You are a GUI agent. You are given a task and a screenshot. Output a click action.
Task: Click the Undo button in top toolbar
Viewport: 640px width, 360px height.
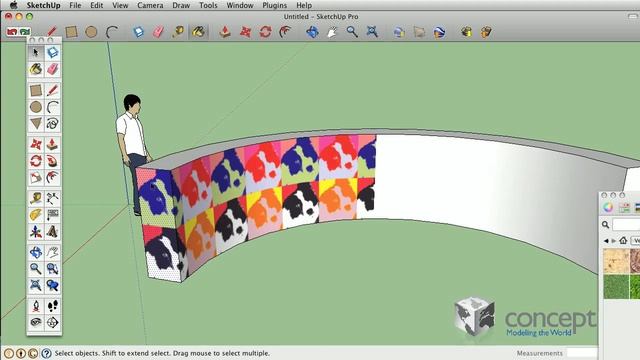[11, 32]
